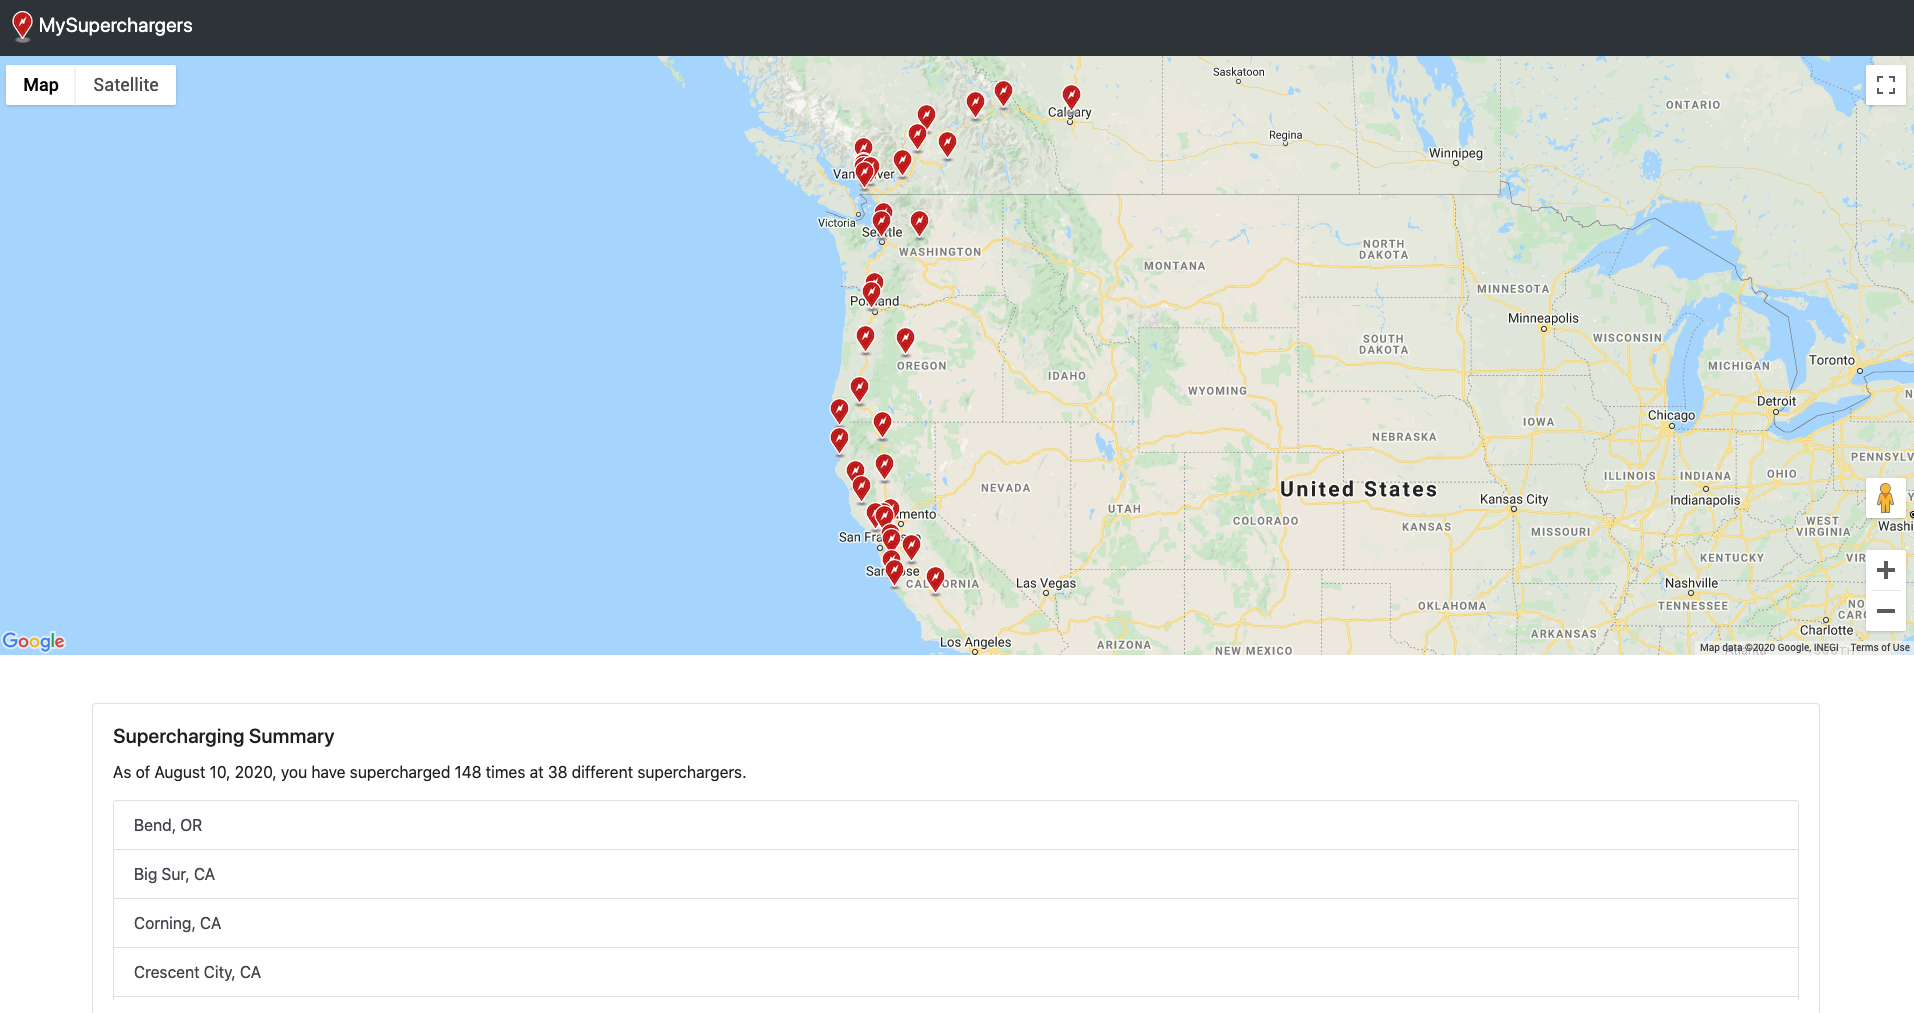Screen dimensions: 1914x1013
Task: Click the Las Vegas city label on the map
Action: pyautogui.click(x=1046, y=583)
